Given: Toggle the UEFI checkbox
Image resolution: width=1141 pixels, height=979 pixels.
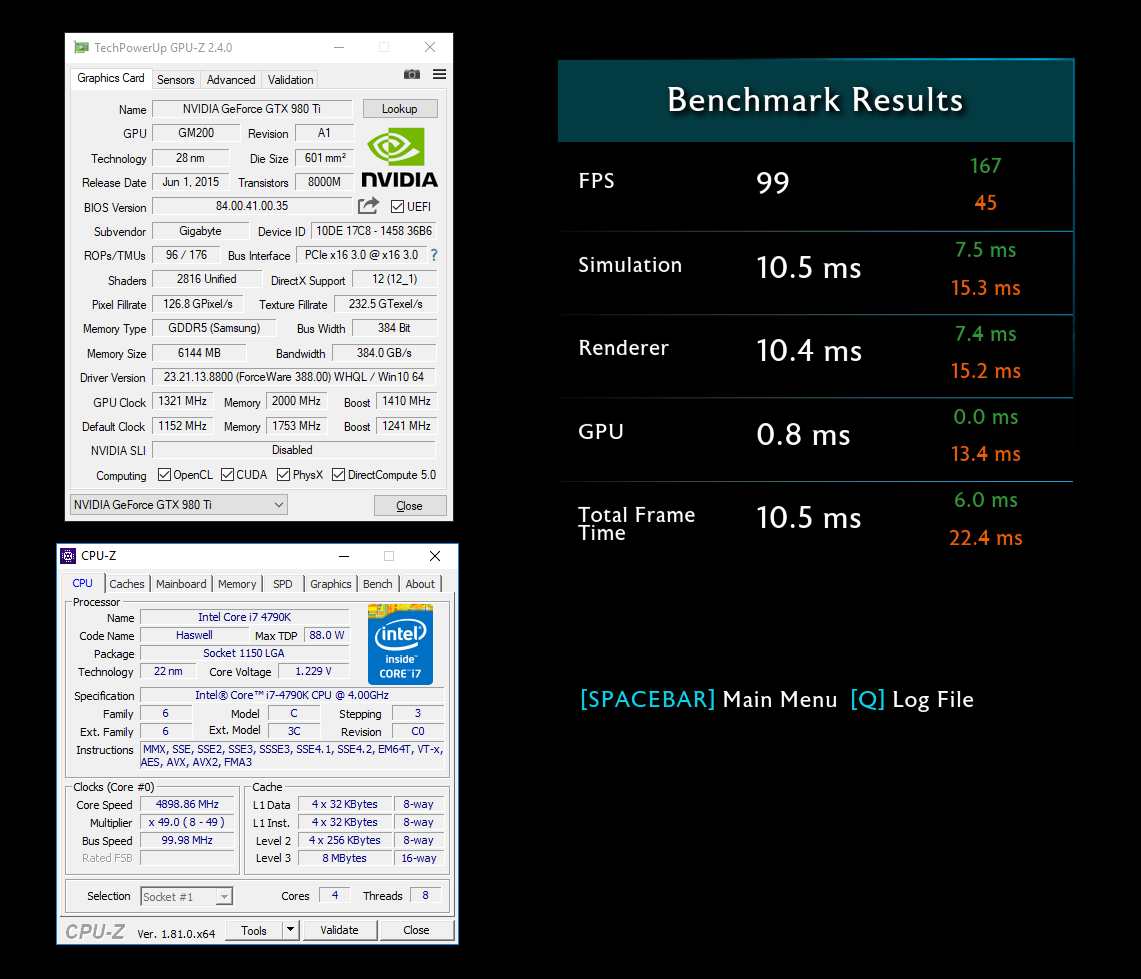Looking at the screenshot, I should pyautogui.click(x=397, y=207).
